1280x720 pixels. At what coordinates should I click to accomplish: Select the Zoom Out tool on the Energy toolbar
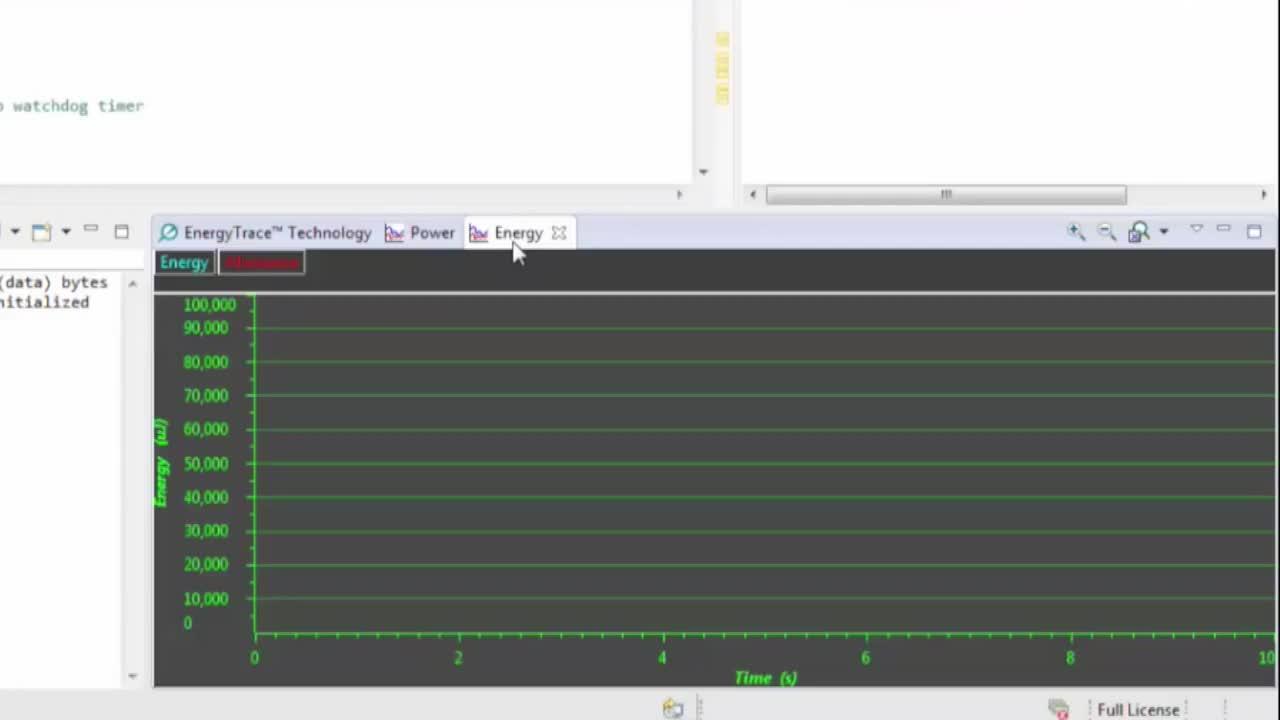[1106, 231]
